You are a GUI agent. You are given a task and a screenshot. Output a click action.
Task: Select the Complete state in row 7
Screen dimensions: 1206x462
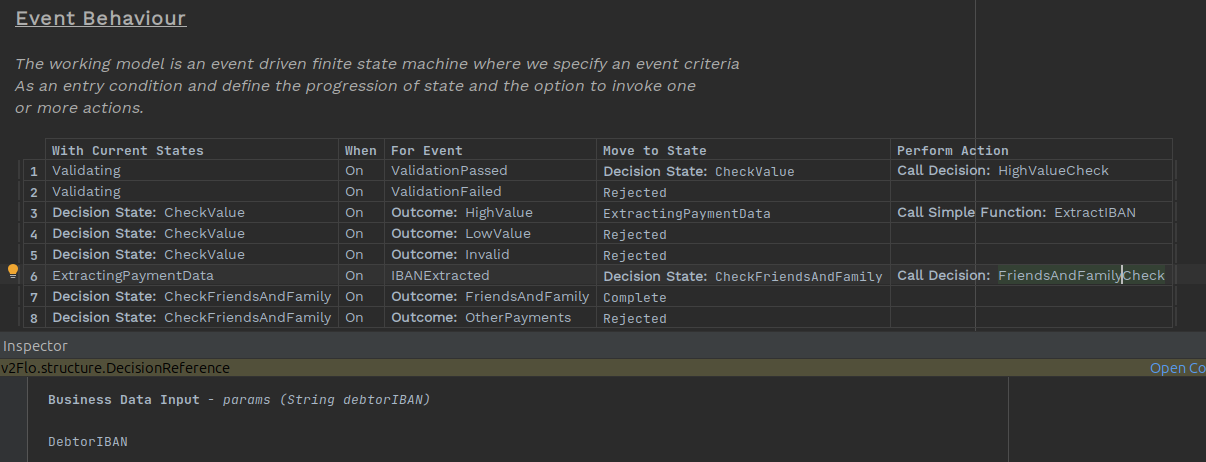(634, 298)
